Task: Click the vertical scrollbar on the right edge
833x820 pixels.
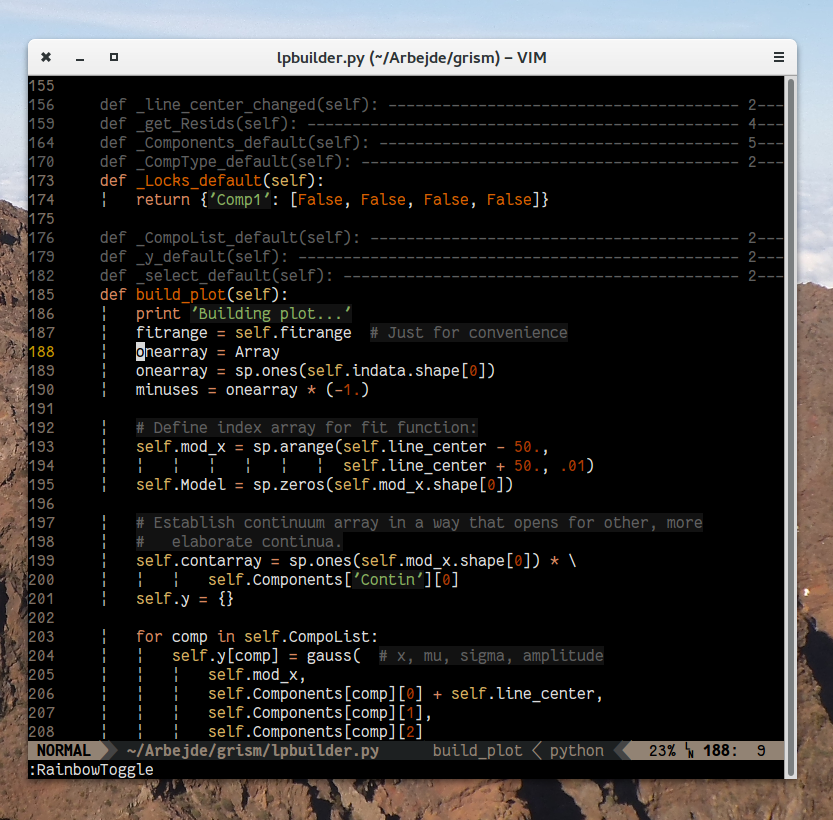Action: 790,428
